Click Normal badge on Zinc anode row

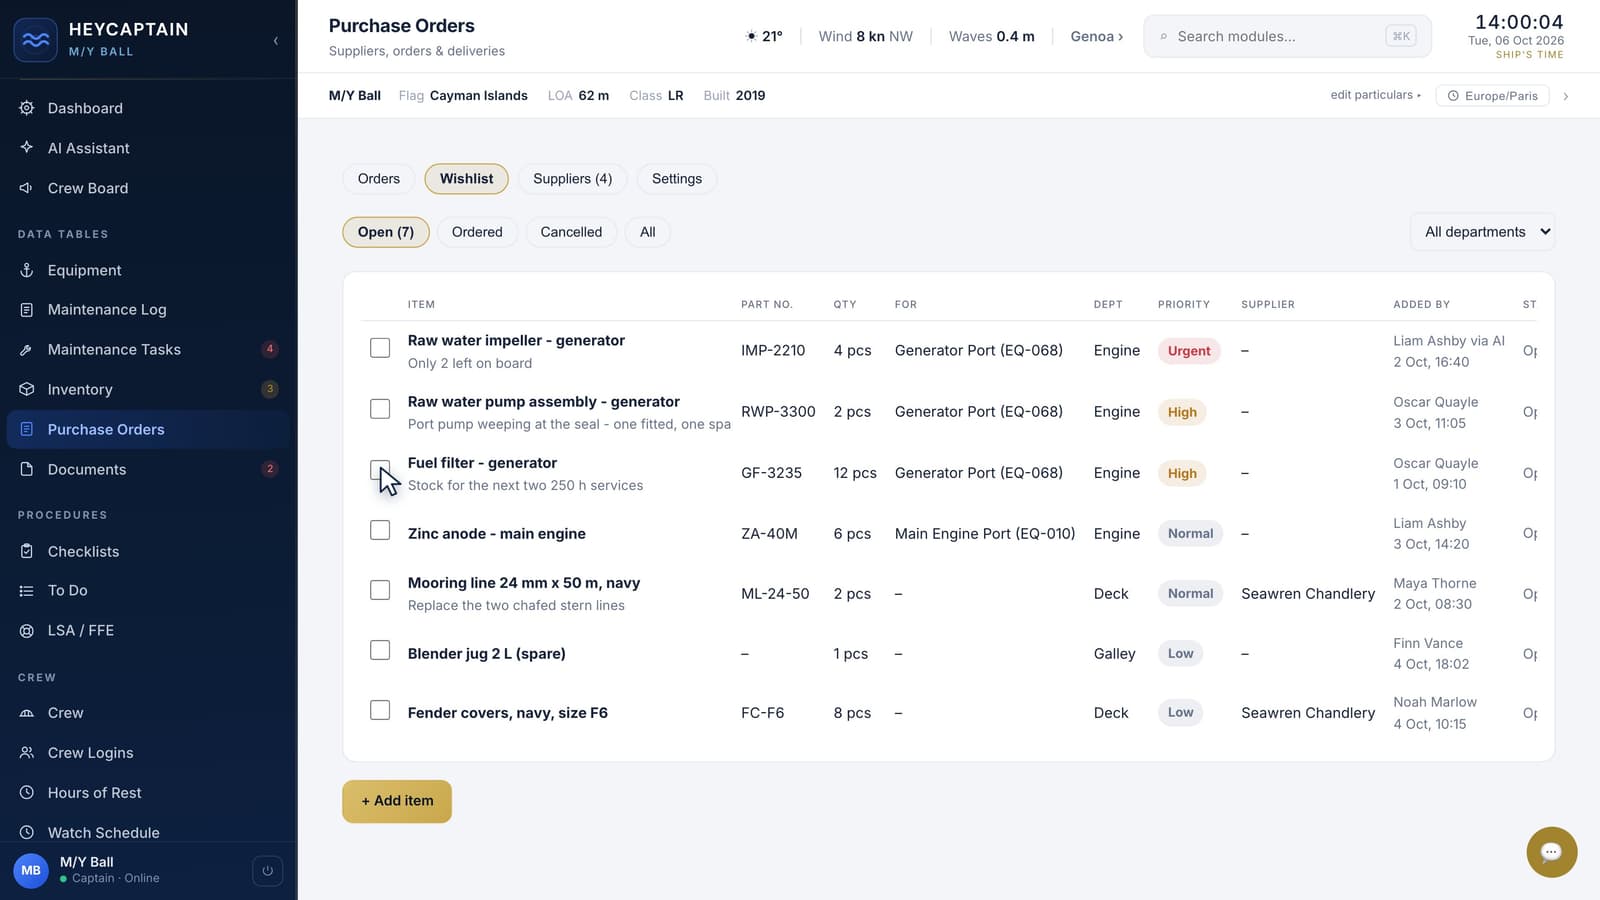(x=1190, y=534)
